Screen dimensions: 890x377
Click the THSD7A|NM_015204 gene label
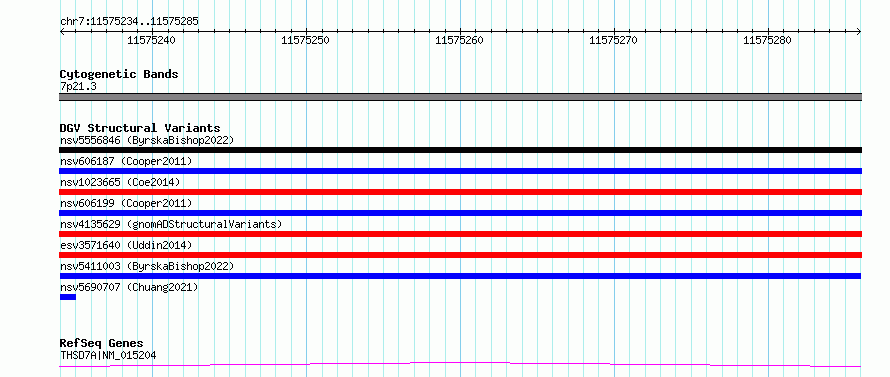[108, 355]
